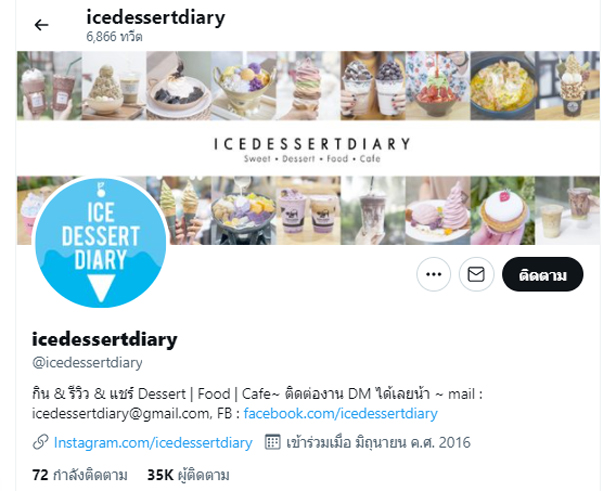Click the bold icedessertdiary display name

click(x=104, y=340)
